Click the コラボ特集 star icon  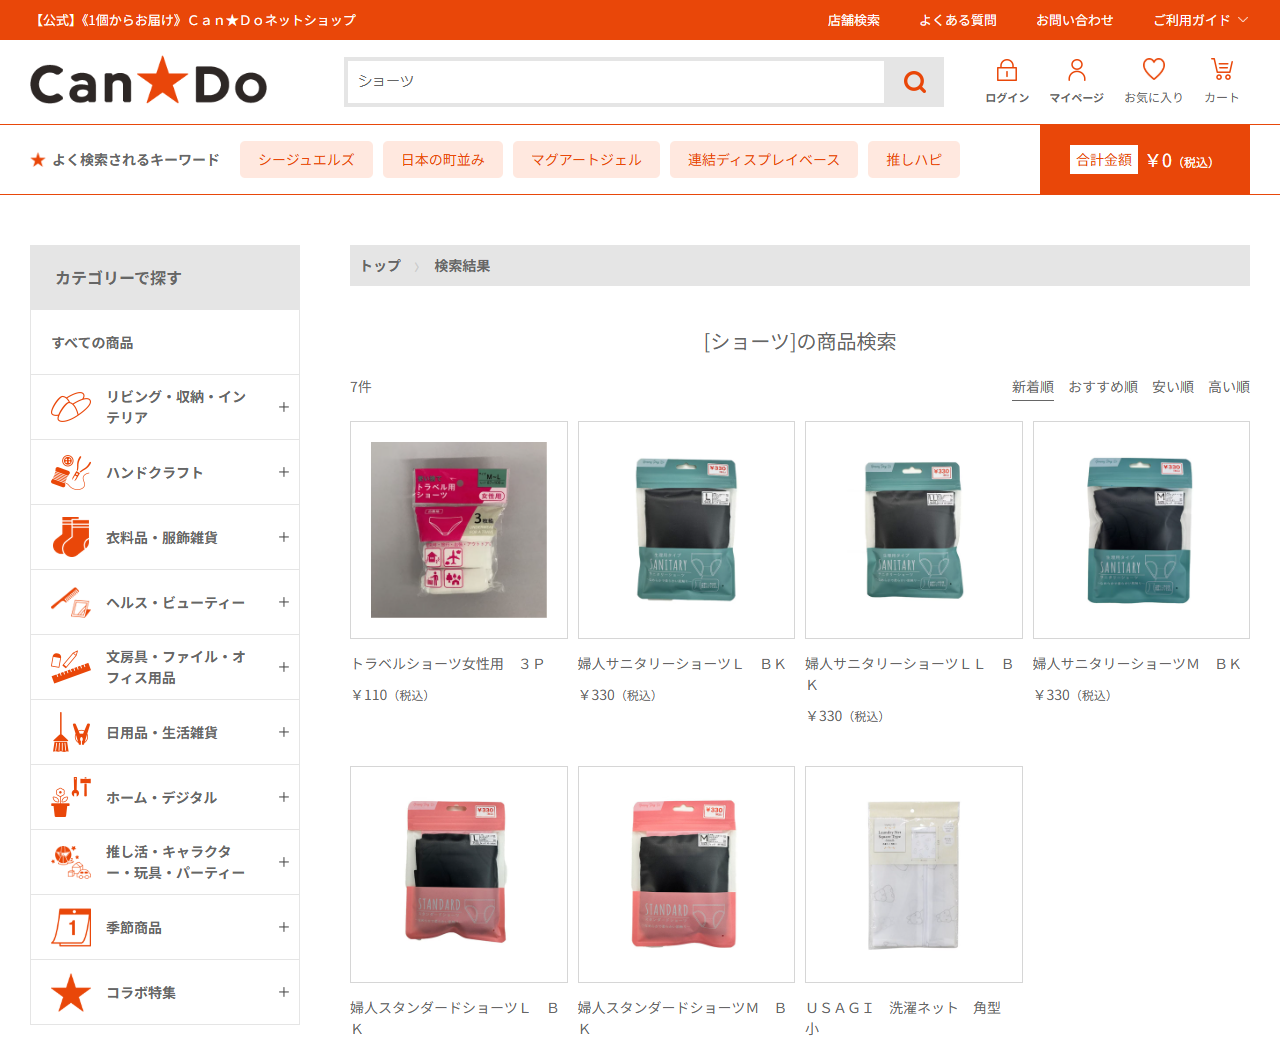(71, 992)
